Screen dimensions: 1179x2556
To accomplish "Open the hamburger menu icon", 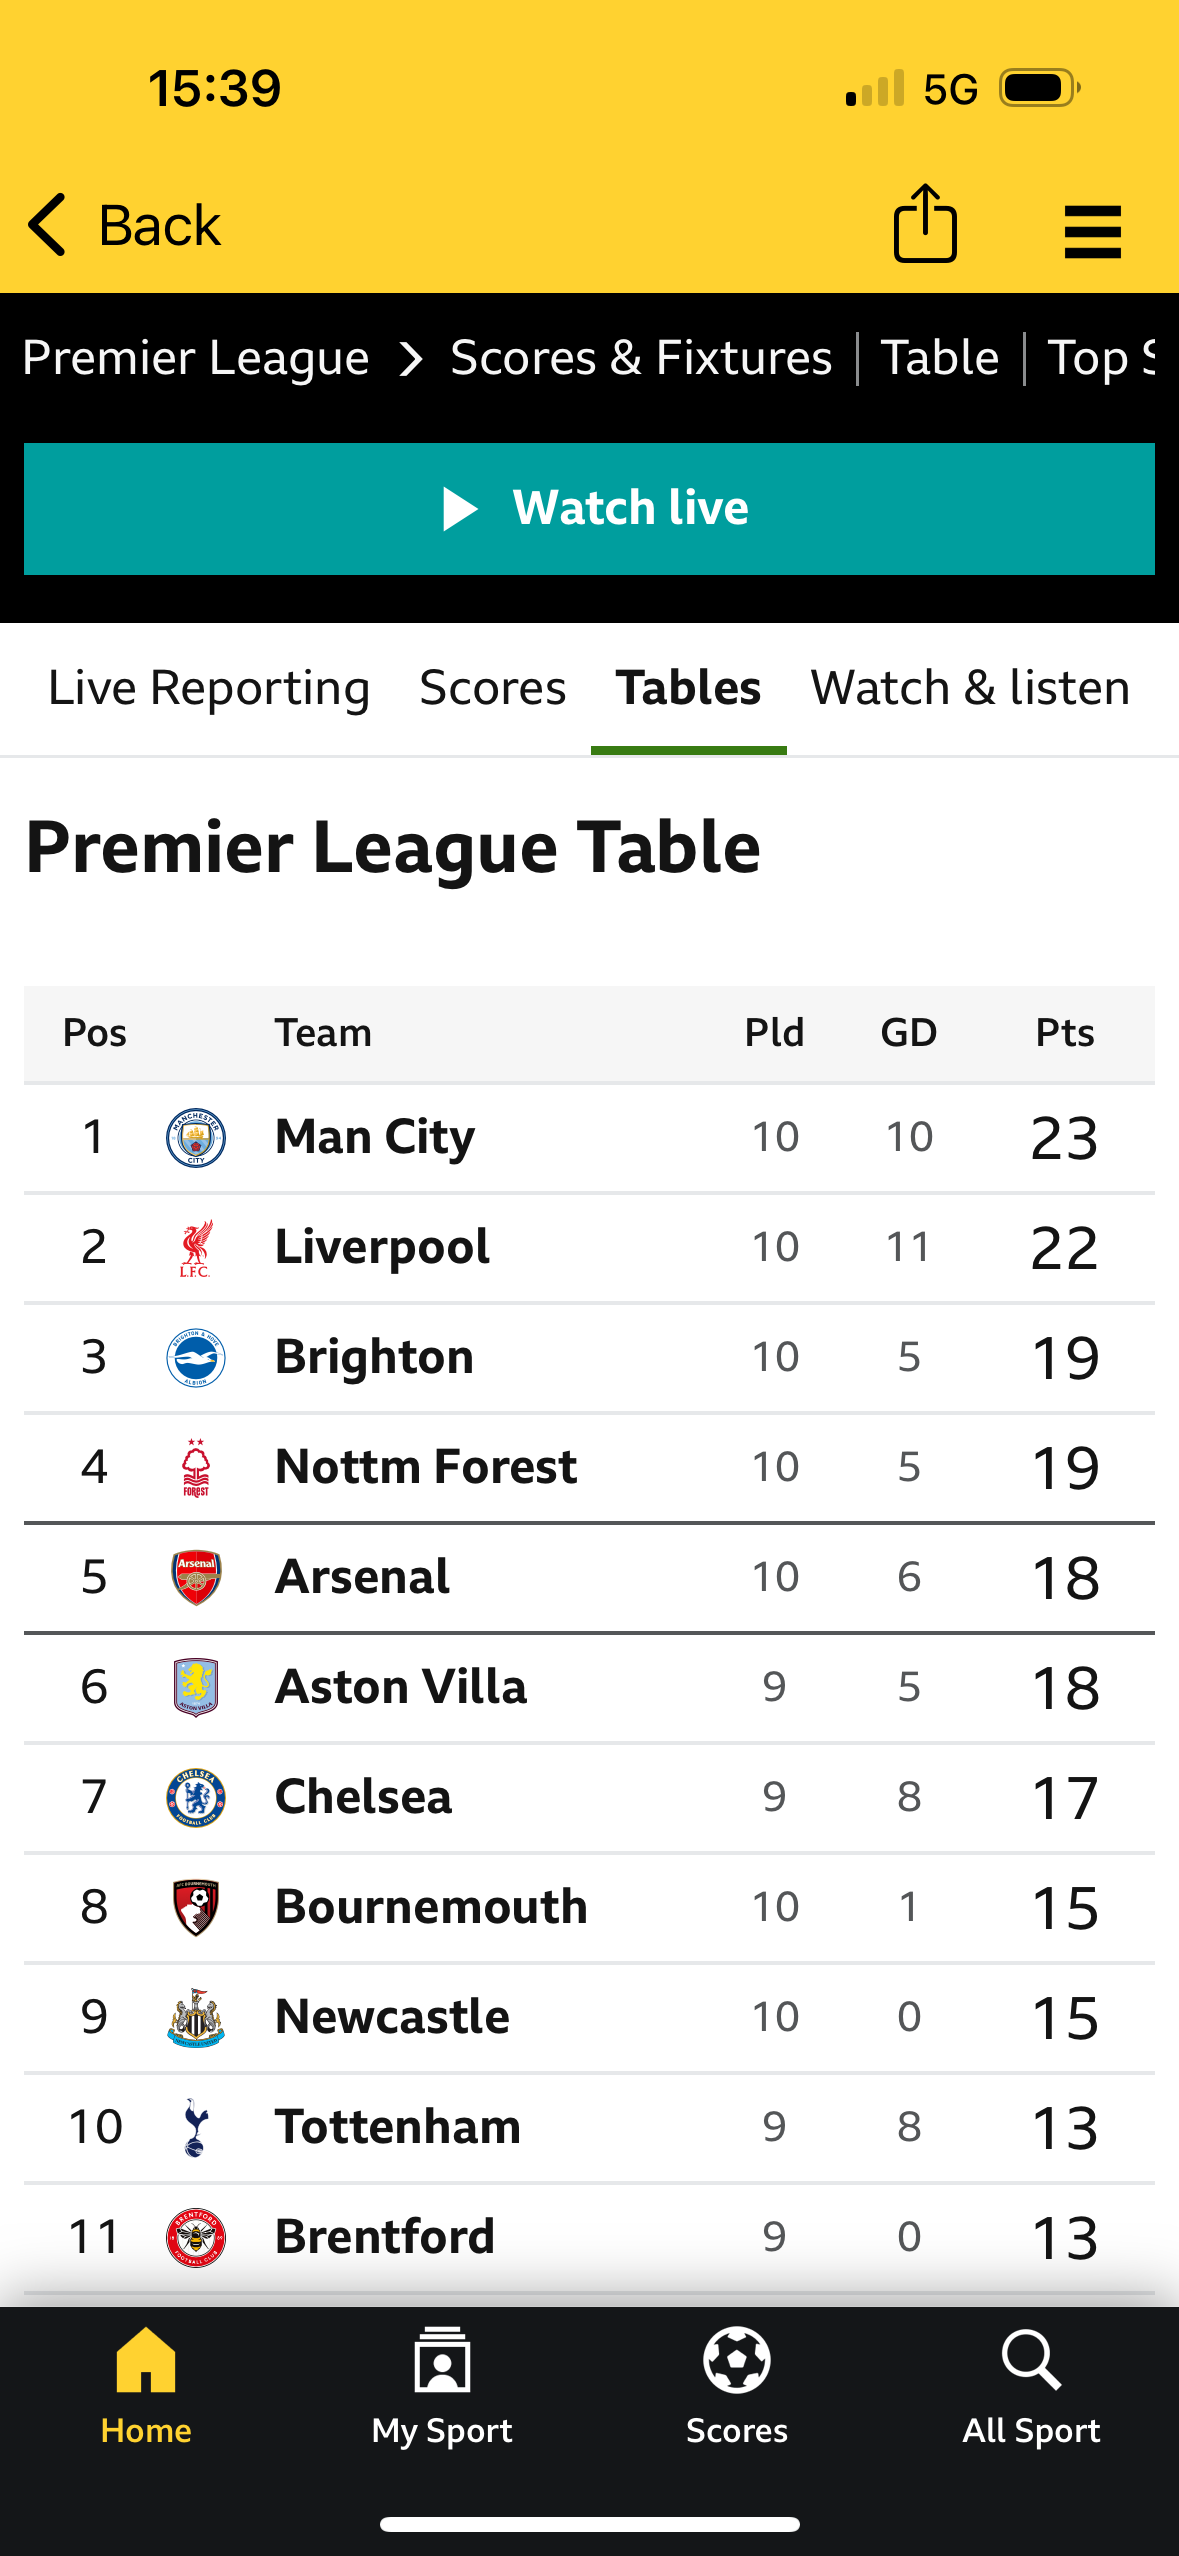I will pyautogui.click(x=1093, y=232).
